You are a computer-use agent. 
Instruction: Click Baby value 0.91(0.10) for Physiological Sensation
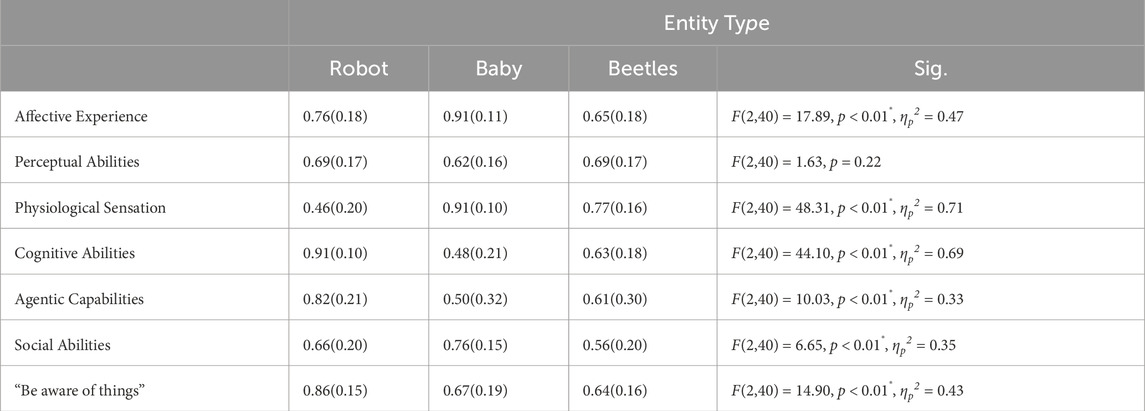pyautogui.click(x=475, y=207)
